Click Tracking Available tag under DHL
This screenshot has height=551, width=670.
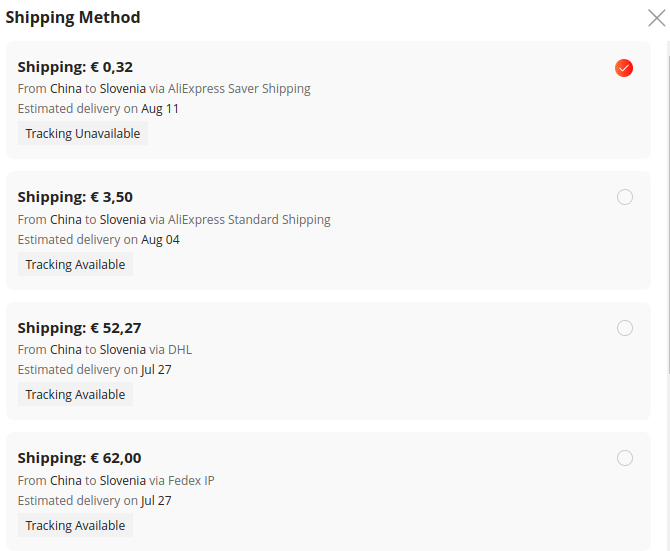click(75, 394)
